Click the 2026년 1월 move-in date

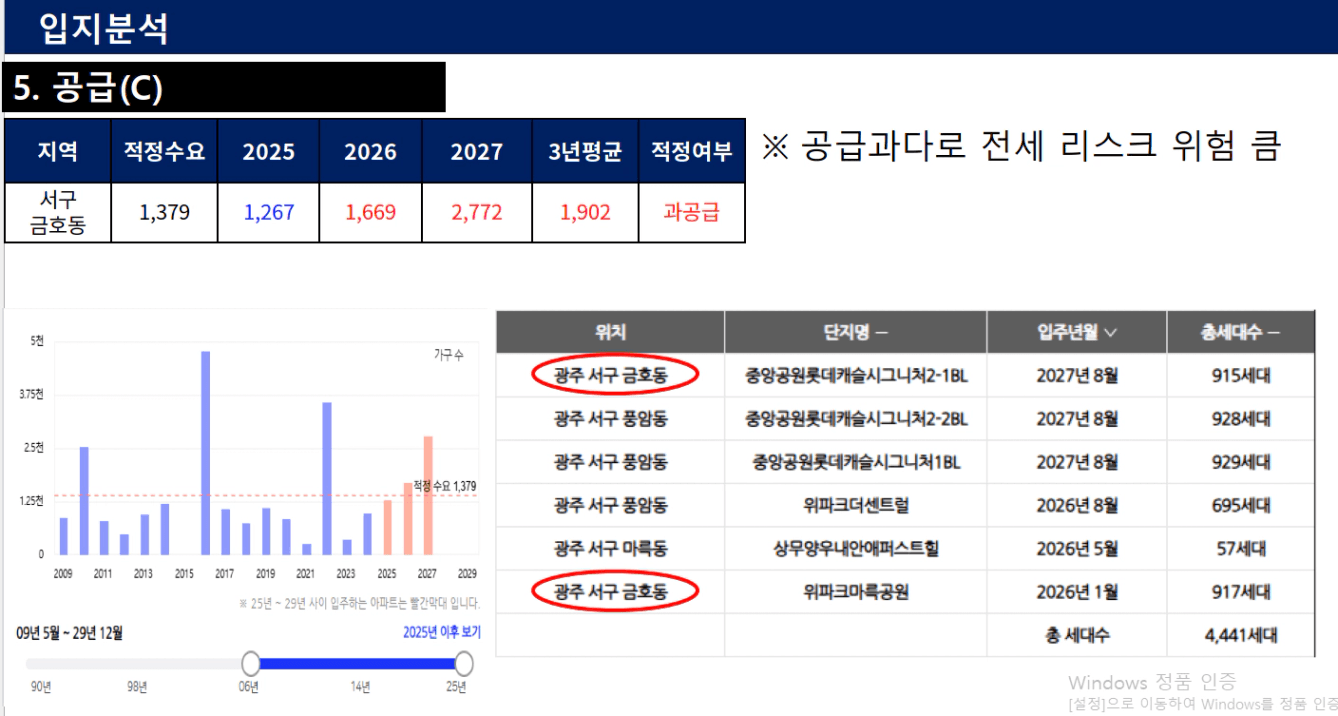[1077, 592]
